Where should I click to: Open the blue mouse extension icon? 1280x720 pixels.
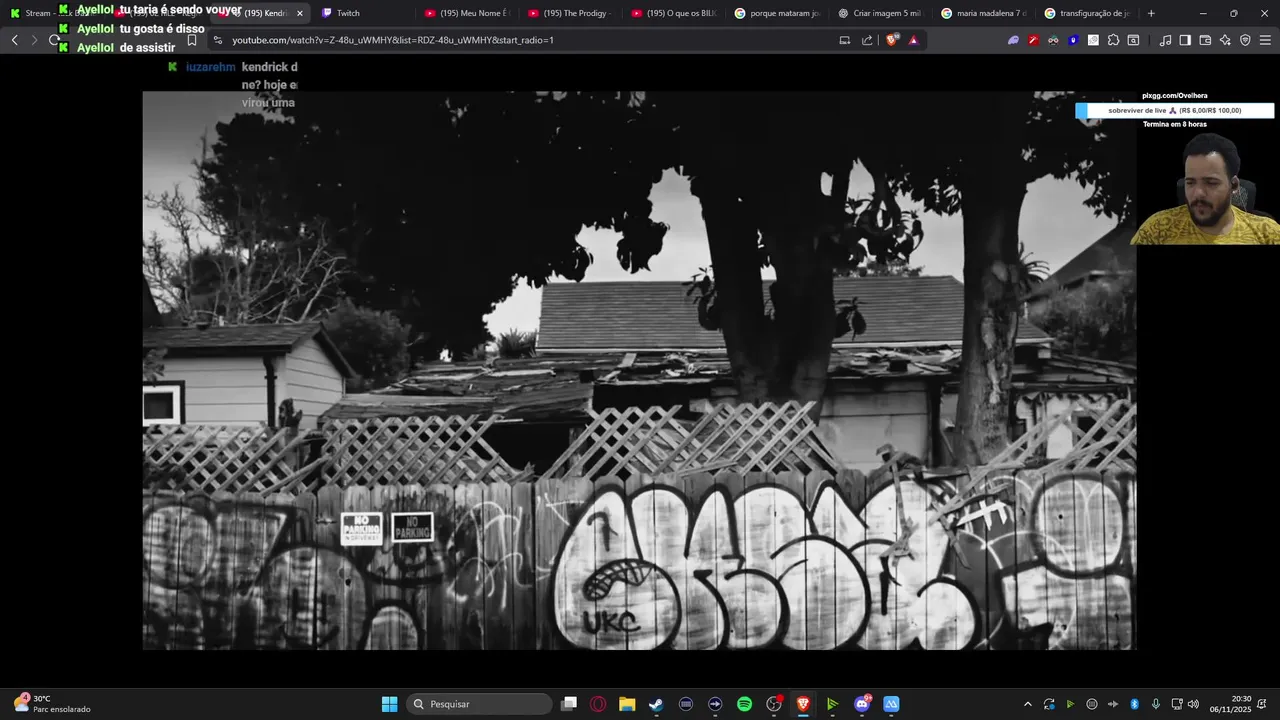click(x=1073, y=40)
